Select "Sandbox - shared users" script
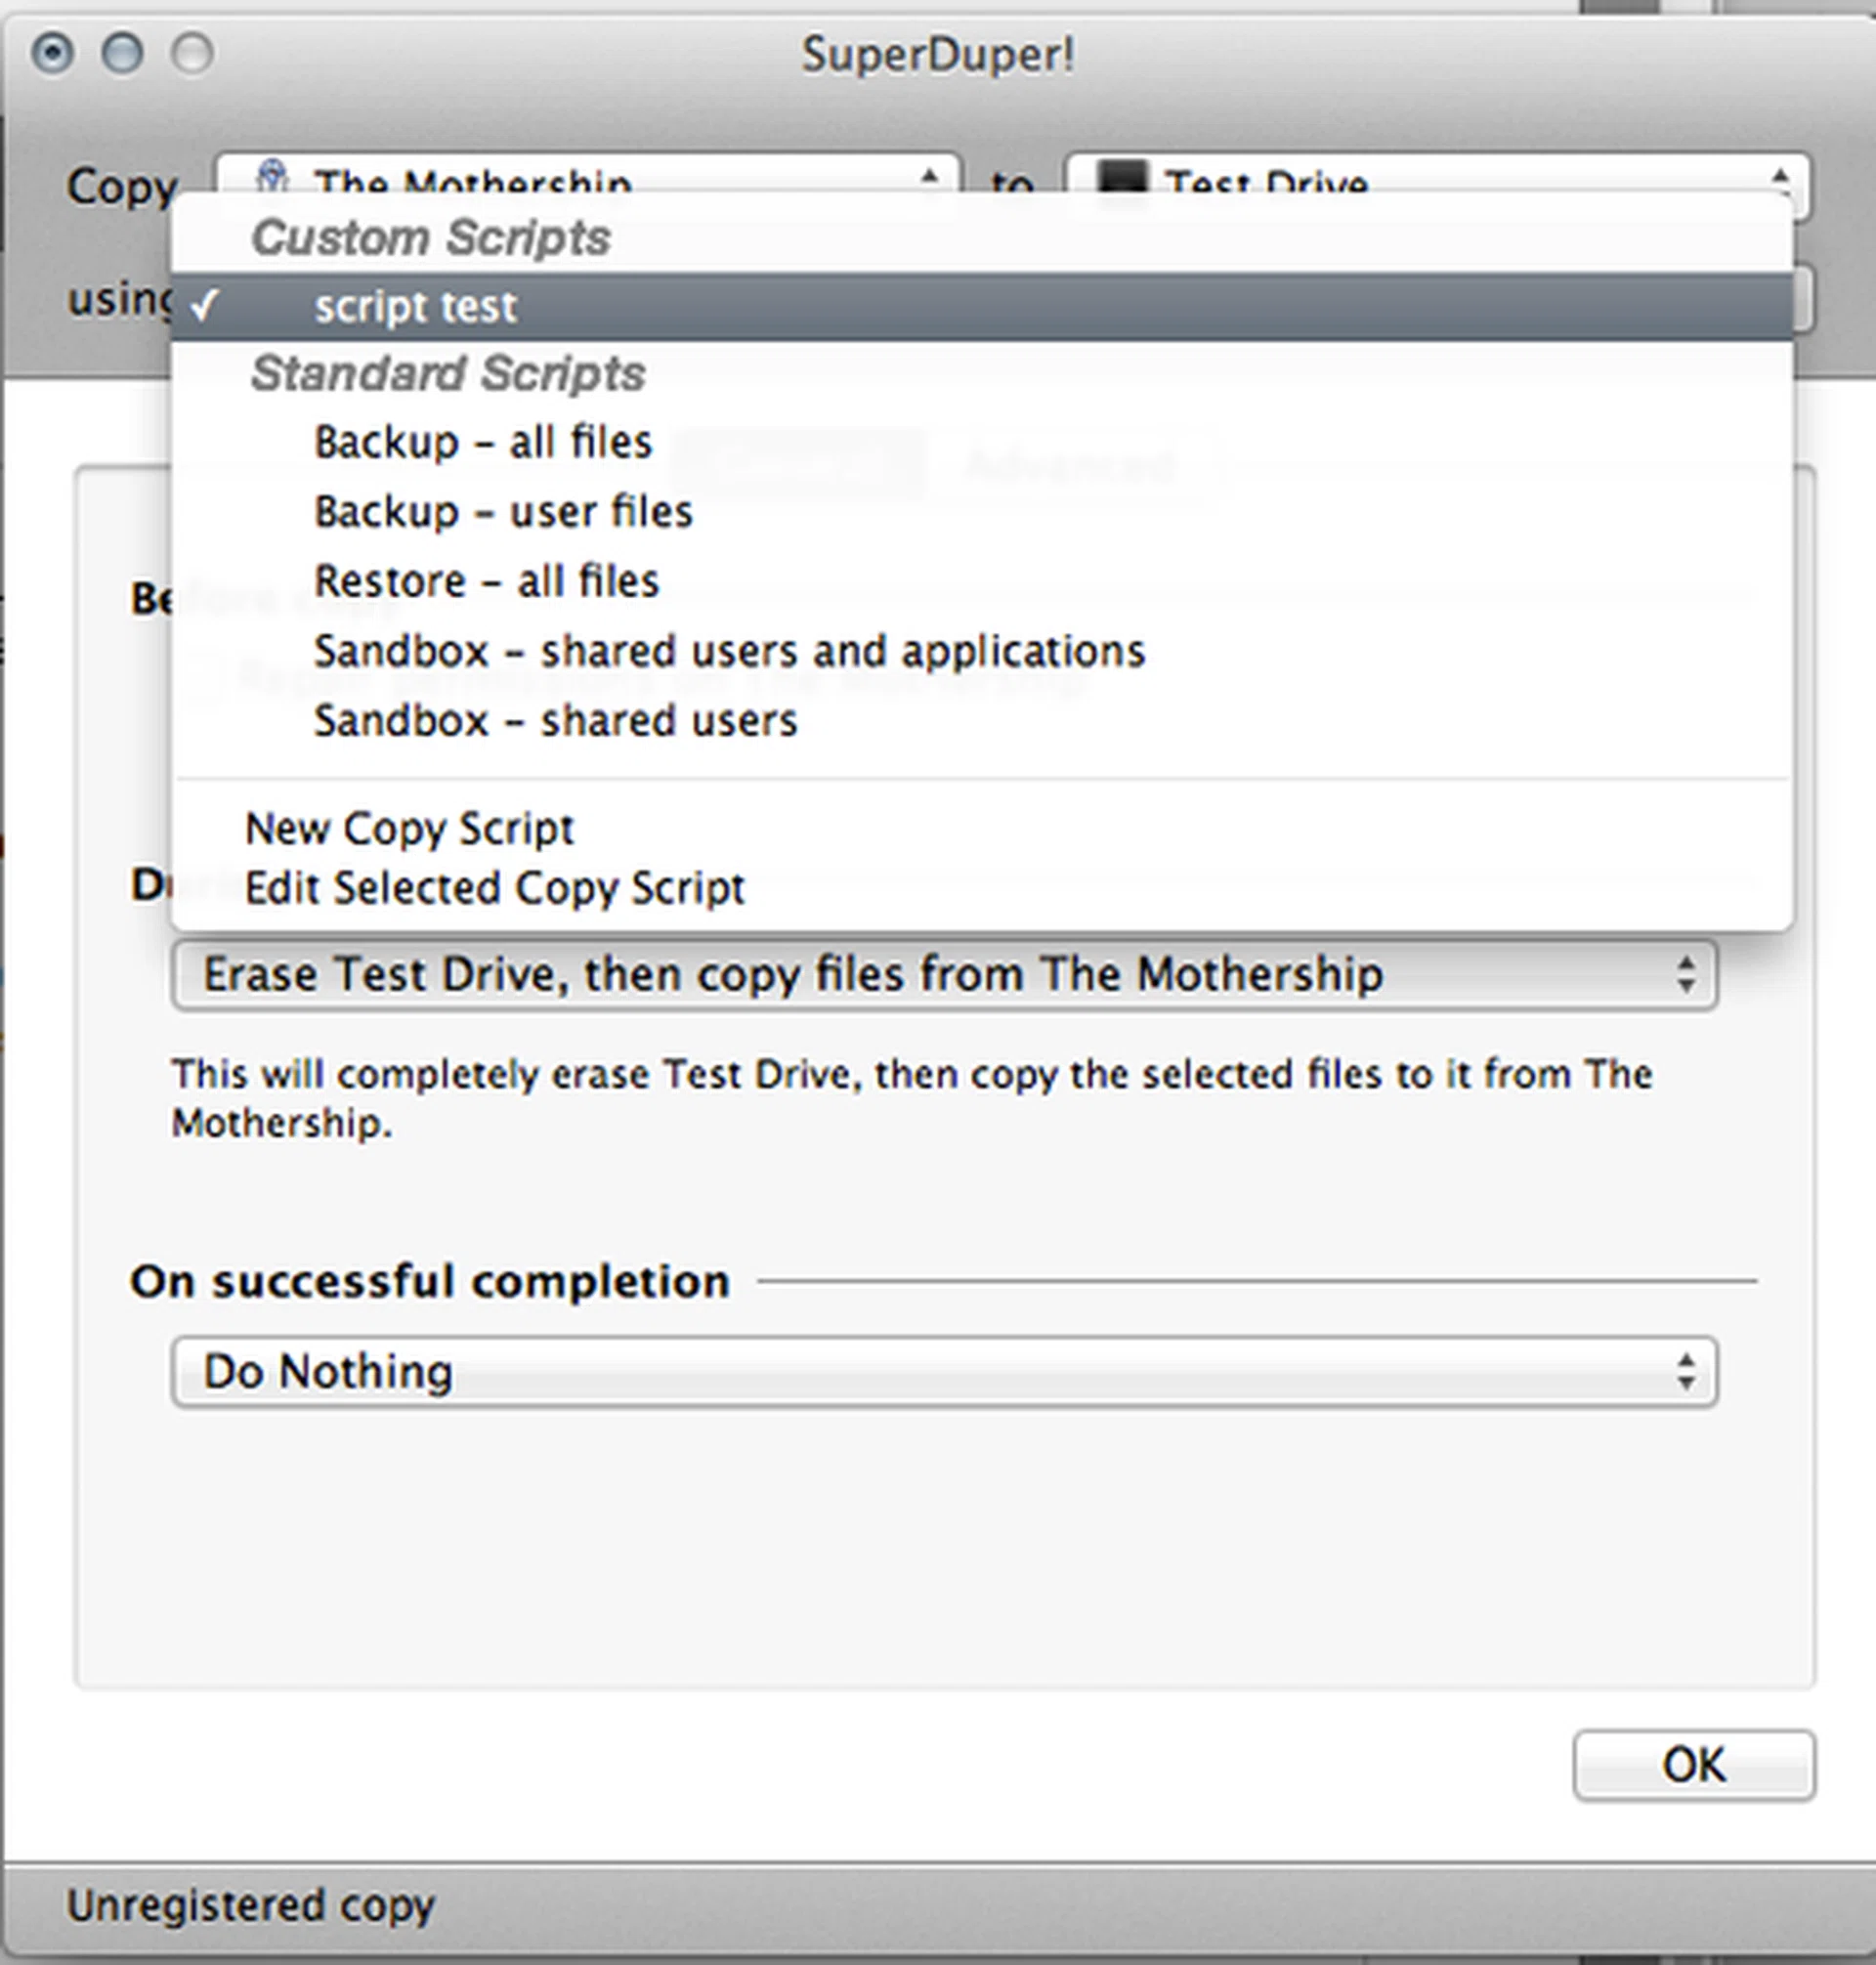The width and height of the screenshot is (1876, 1965). click(556, 719)
